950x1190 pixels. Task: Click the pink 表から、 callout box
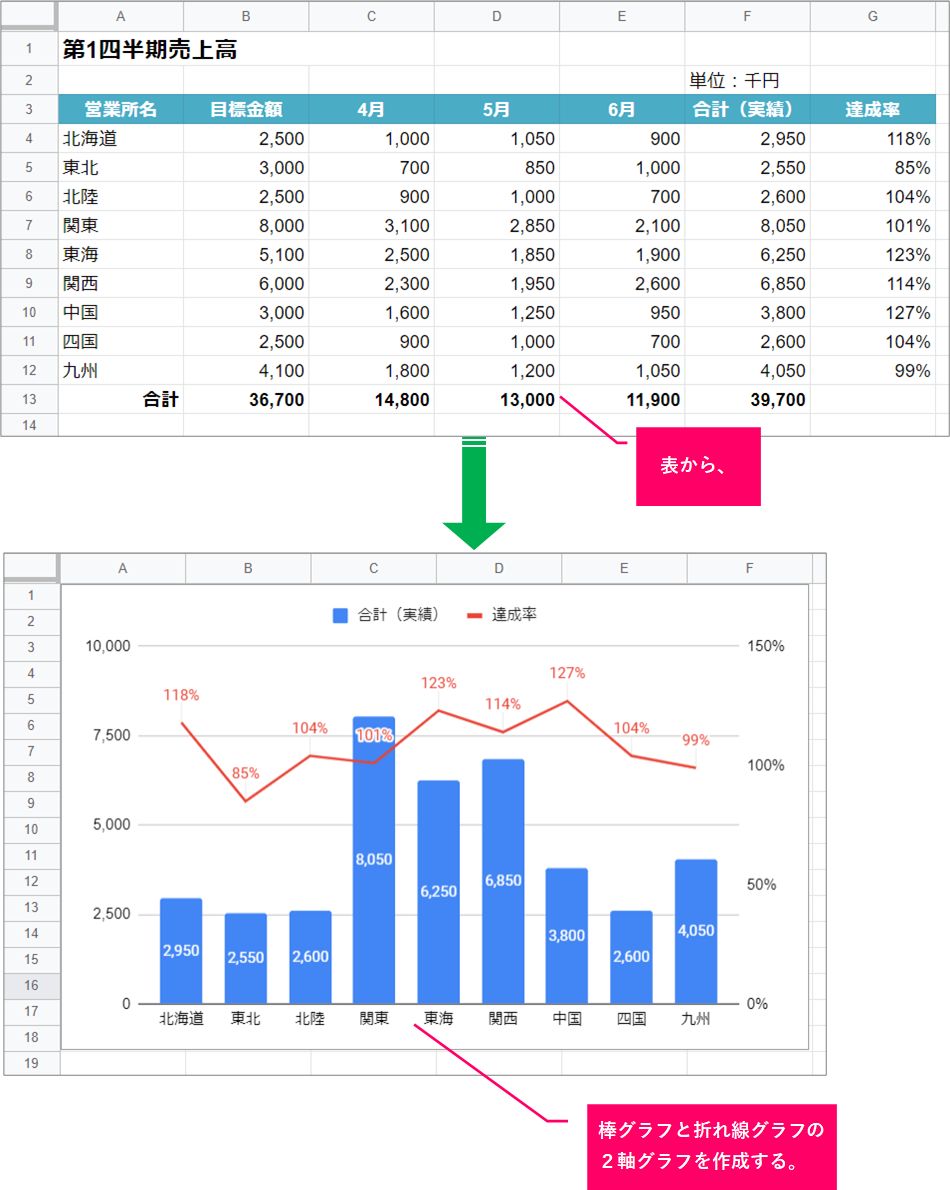click(x=698, y=466)
